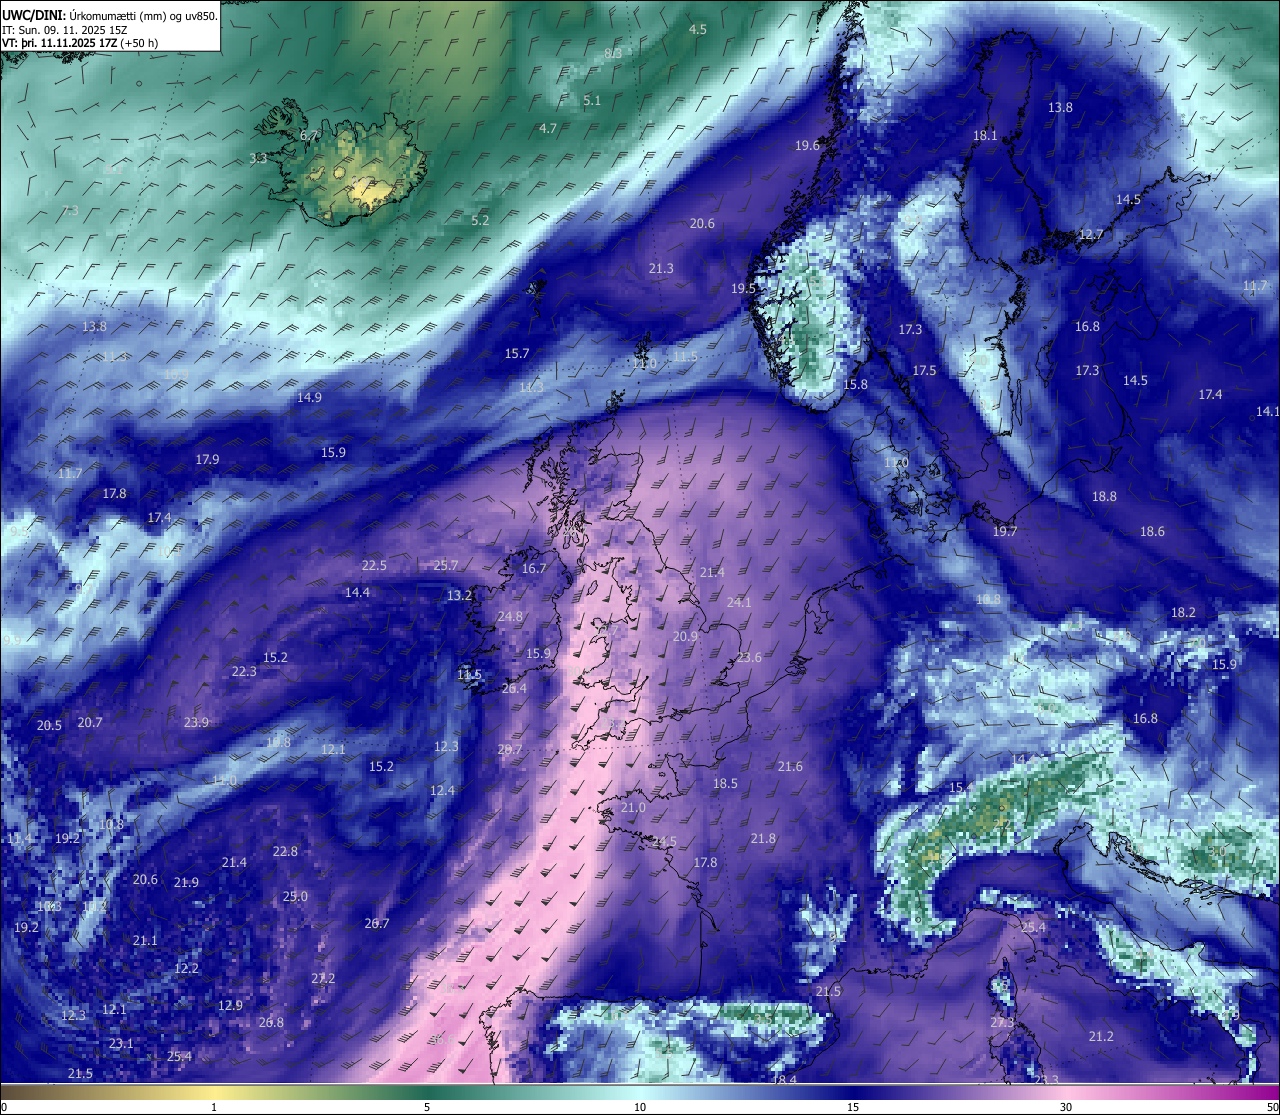Click the 25.7 value northwest of Ireland

[x=446, y=566]
